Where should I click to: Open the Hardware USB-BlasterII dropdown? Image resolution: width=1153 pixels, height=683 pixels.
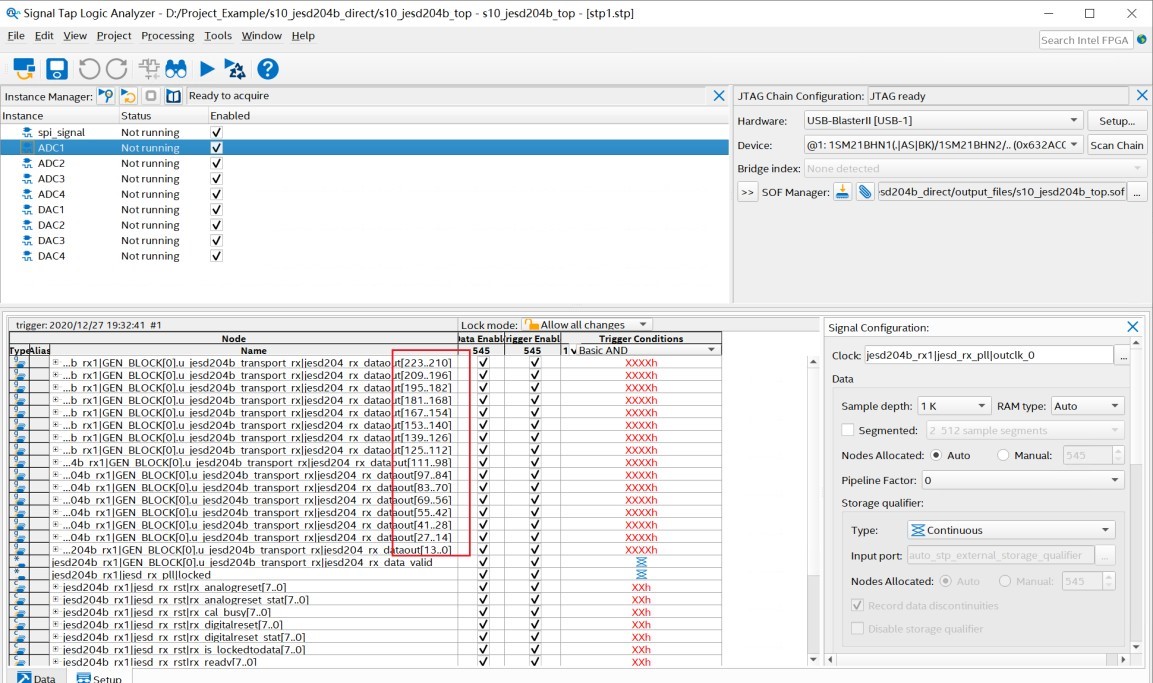943,121
